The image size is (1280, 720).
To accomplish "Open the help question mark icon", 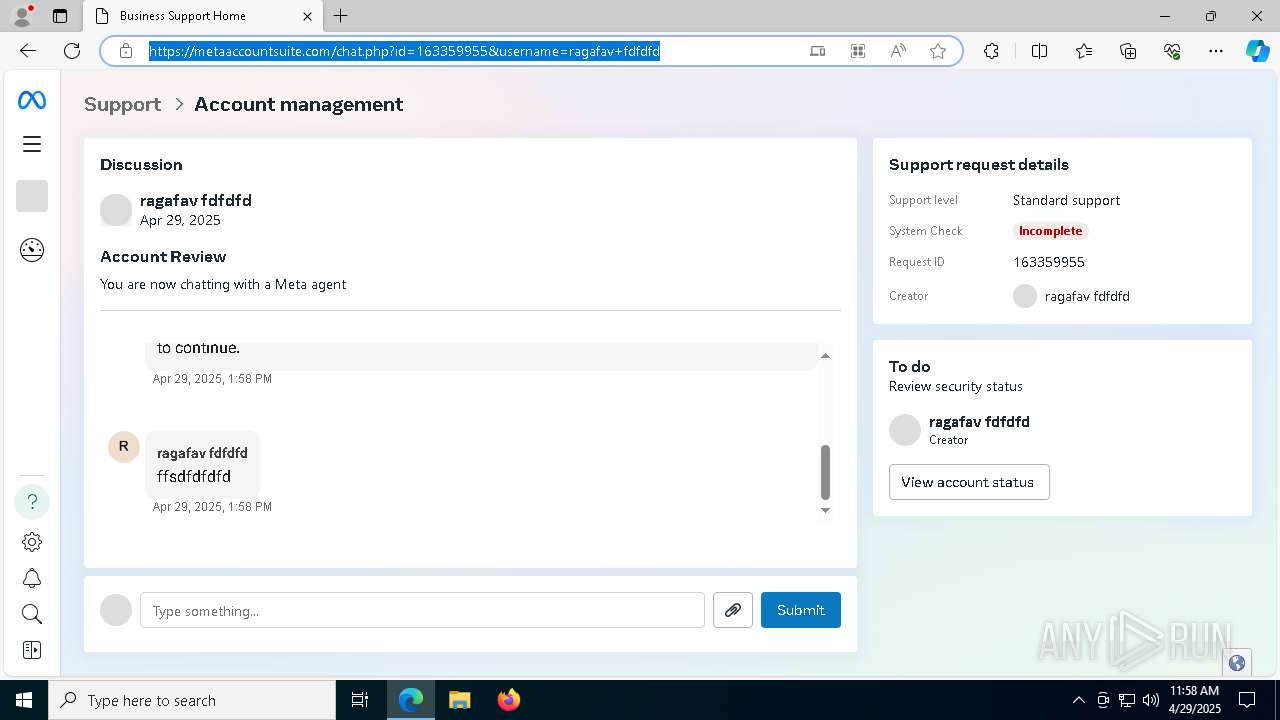I will [32, 501].
